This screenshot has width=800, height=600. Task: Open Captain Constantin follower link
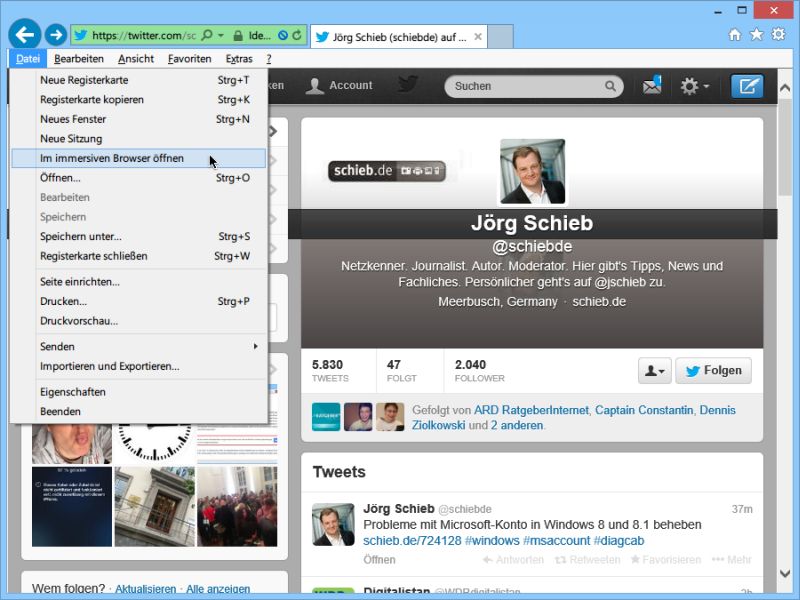coord(644,410)
